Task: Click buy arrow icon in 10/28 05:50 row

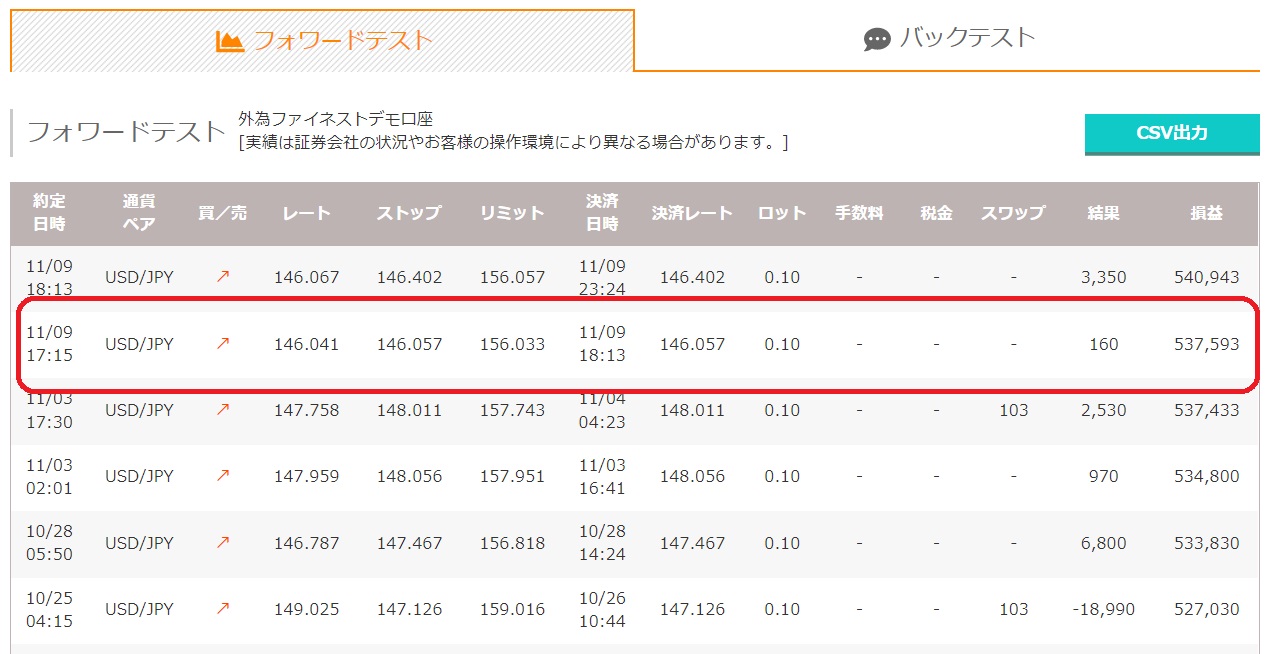Action: click(222, 543)
